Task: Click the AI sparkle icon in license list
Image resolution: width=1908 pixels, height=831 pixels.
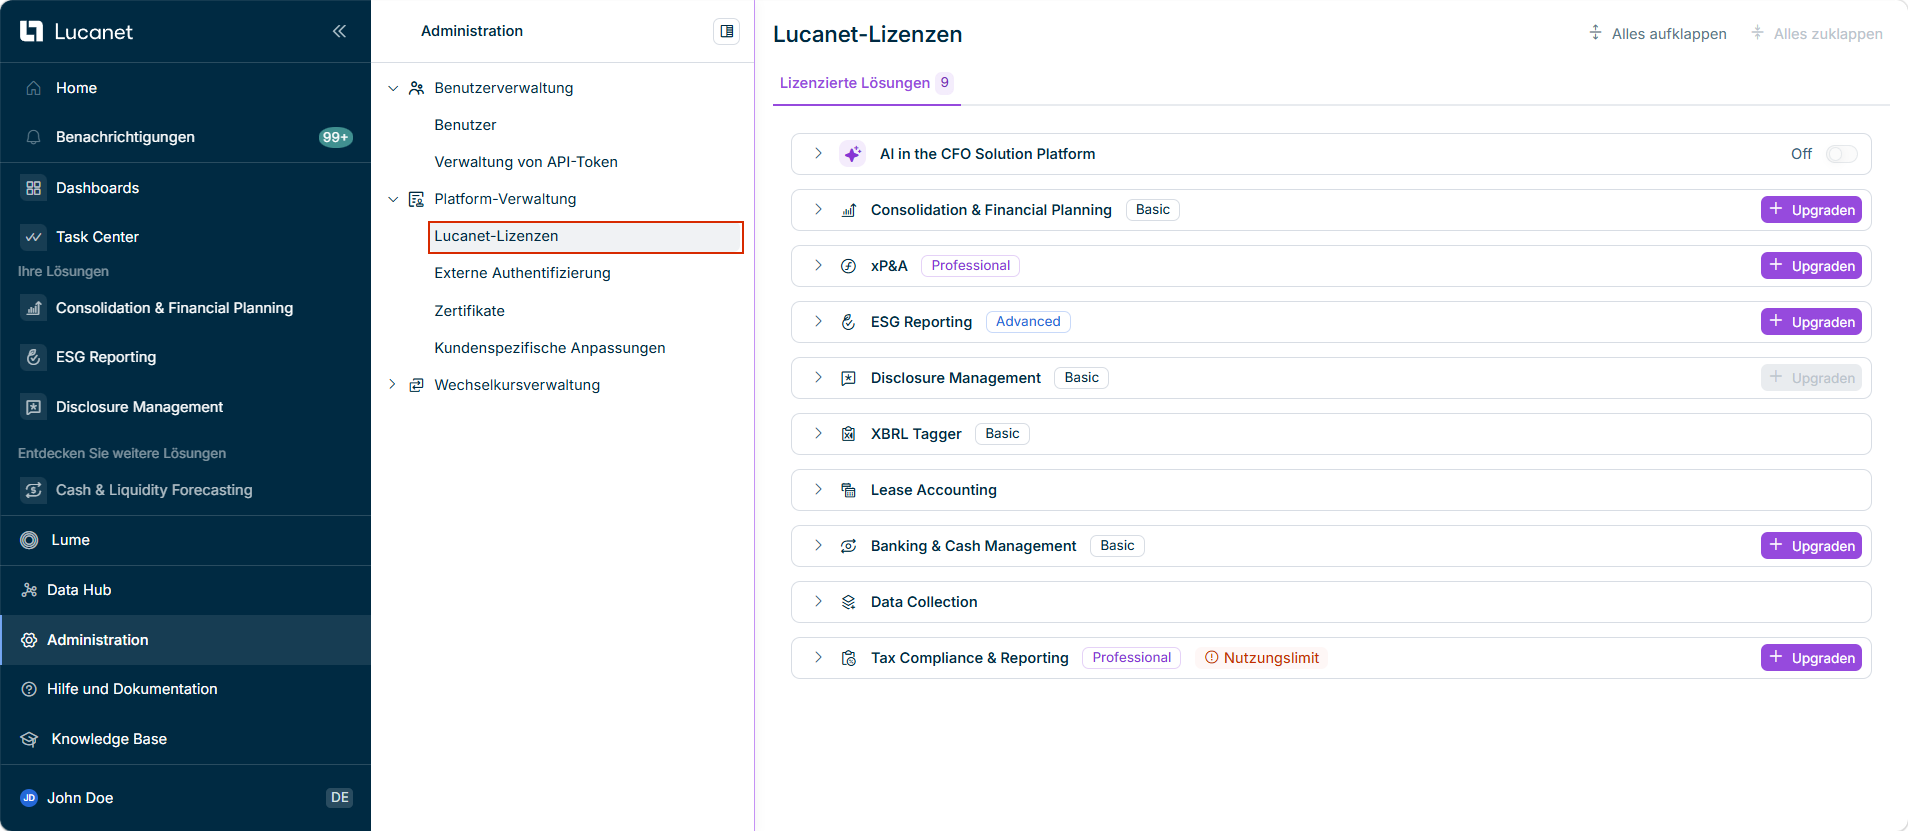Action: click(852, 154)
